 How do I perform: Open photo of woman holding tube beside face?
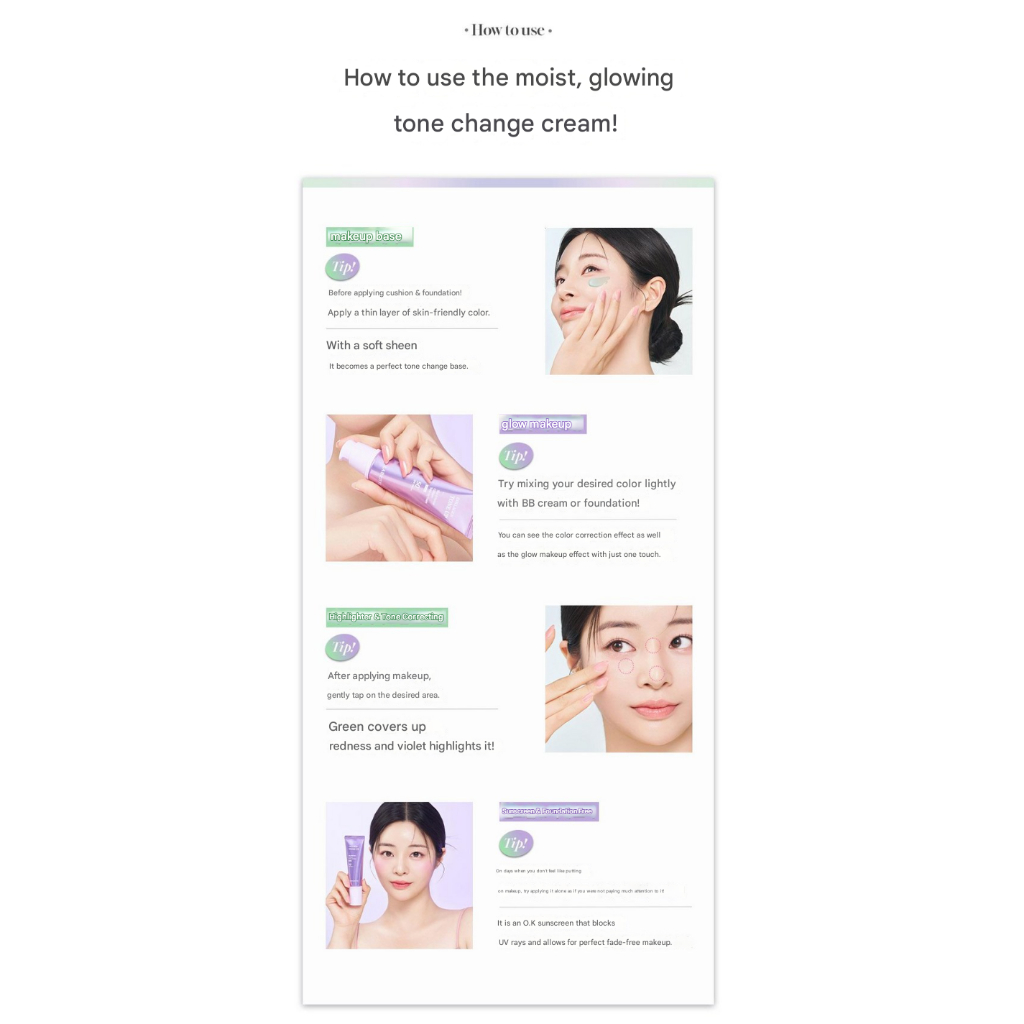click(x=399, y=875)
